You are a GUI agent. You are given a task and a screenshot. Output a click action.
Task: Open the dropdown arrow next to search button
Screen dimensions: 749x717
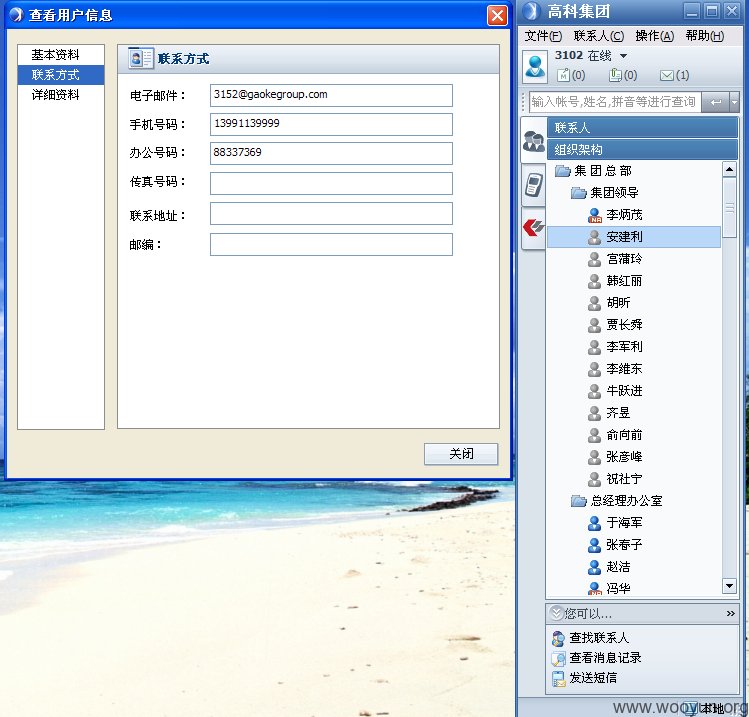pyautogui.click(x=734, y=102)
